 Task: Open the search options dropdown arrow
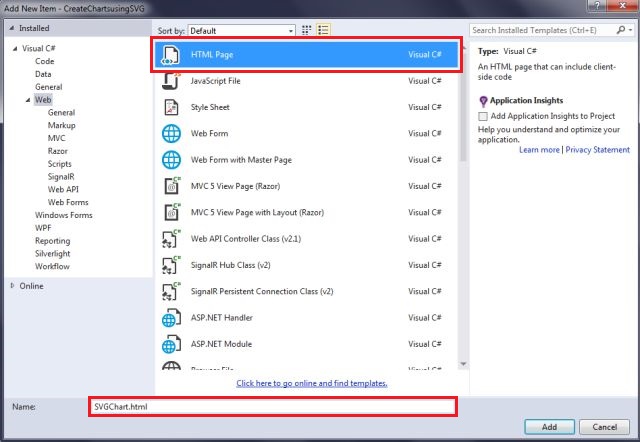(x=630, y=30)
